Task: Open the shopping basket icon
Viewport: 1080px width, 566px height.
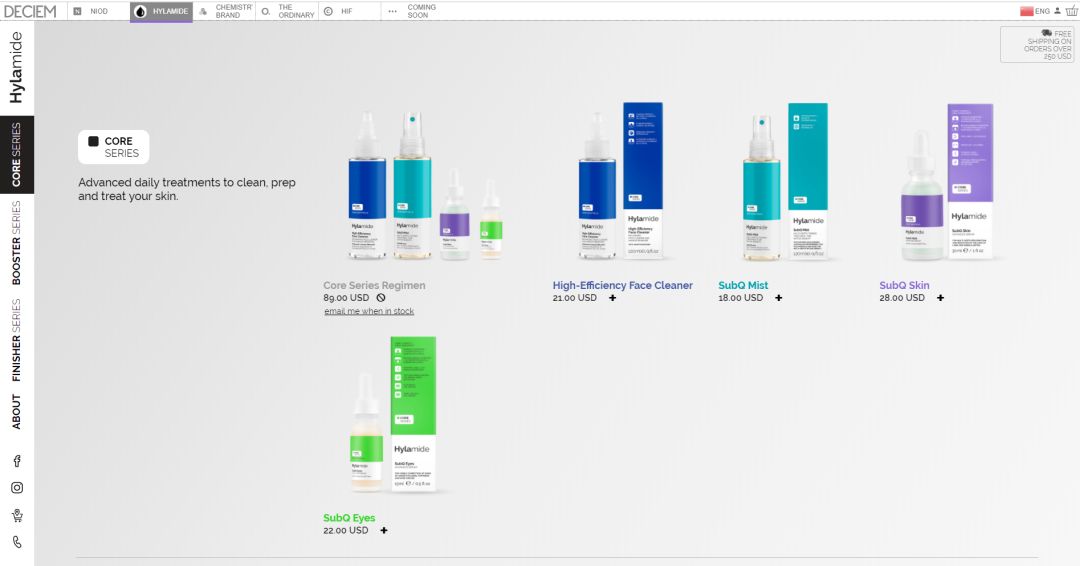Action: coord(1071,11)
